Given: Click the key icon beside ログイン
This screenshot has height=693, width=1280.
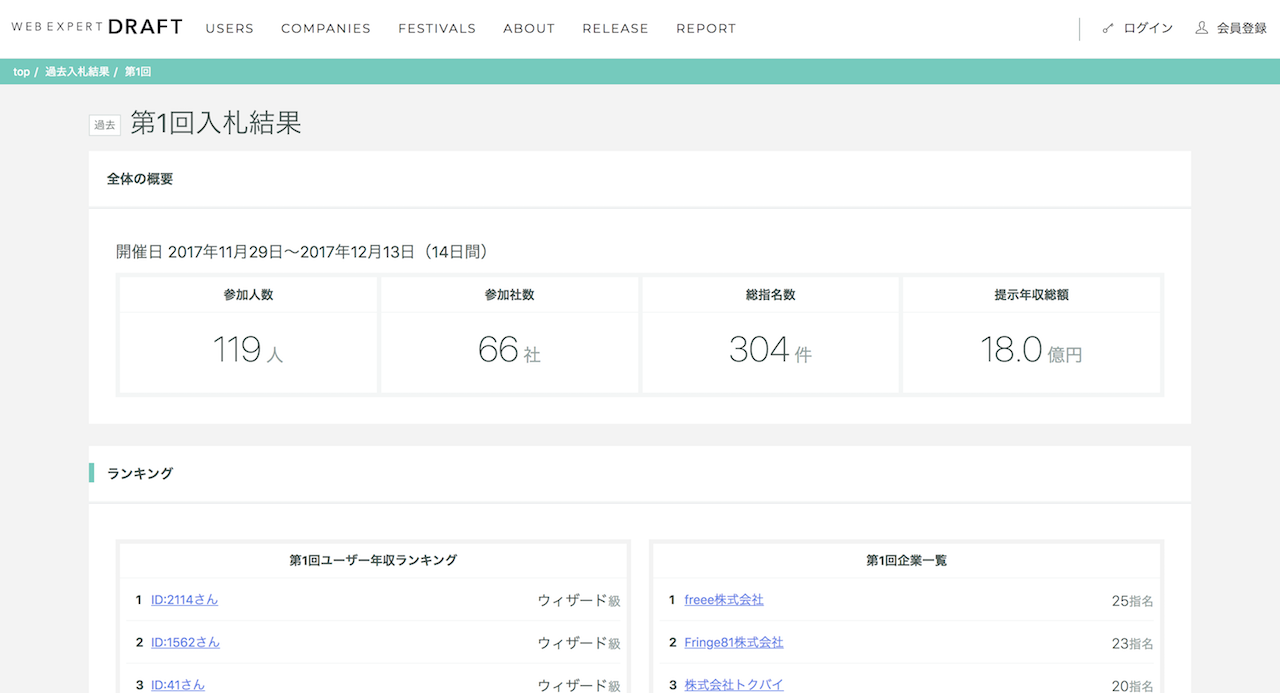Looking at the screenshot, I should [1108, 29].
